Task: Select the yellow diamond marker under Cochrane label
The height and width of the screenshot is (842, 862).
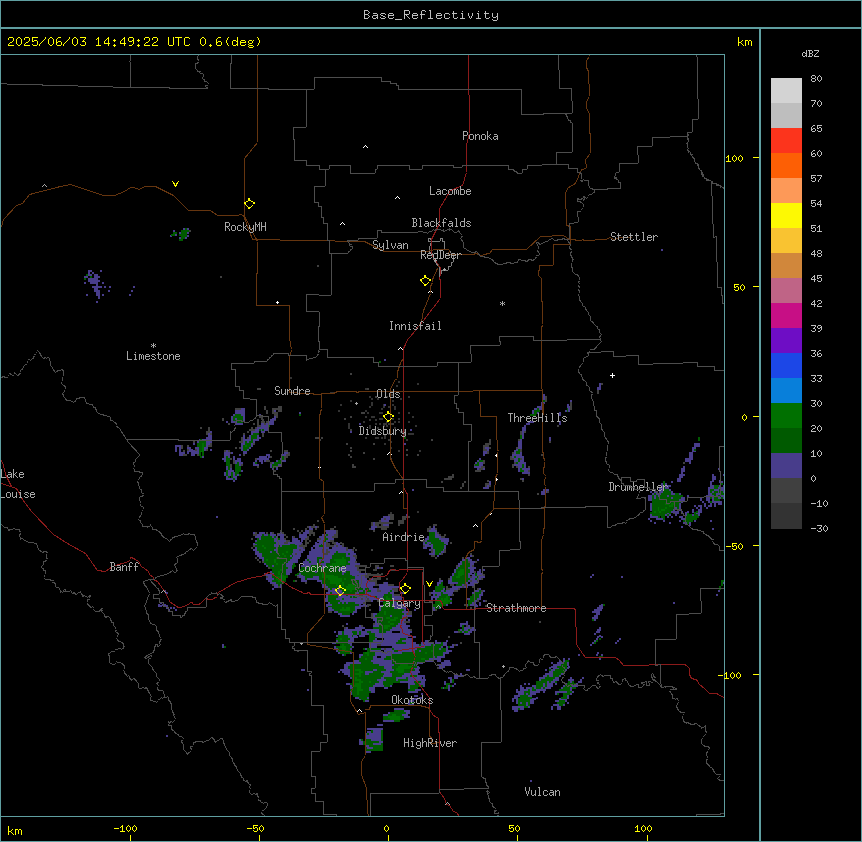Action: 340,591
